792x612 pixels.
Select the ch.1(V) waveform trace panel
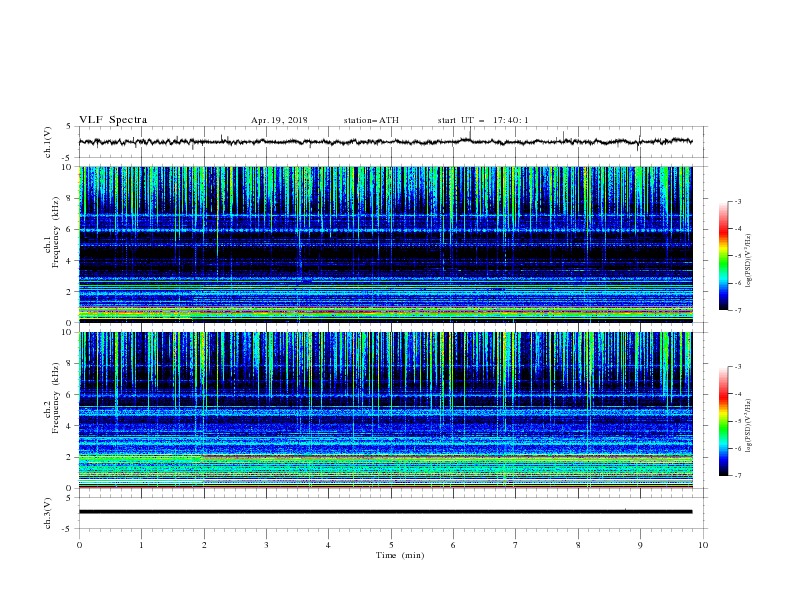tap(393, 142)
